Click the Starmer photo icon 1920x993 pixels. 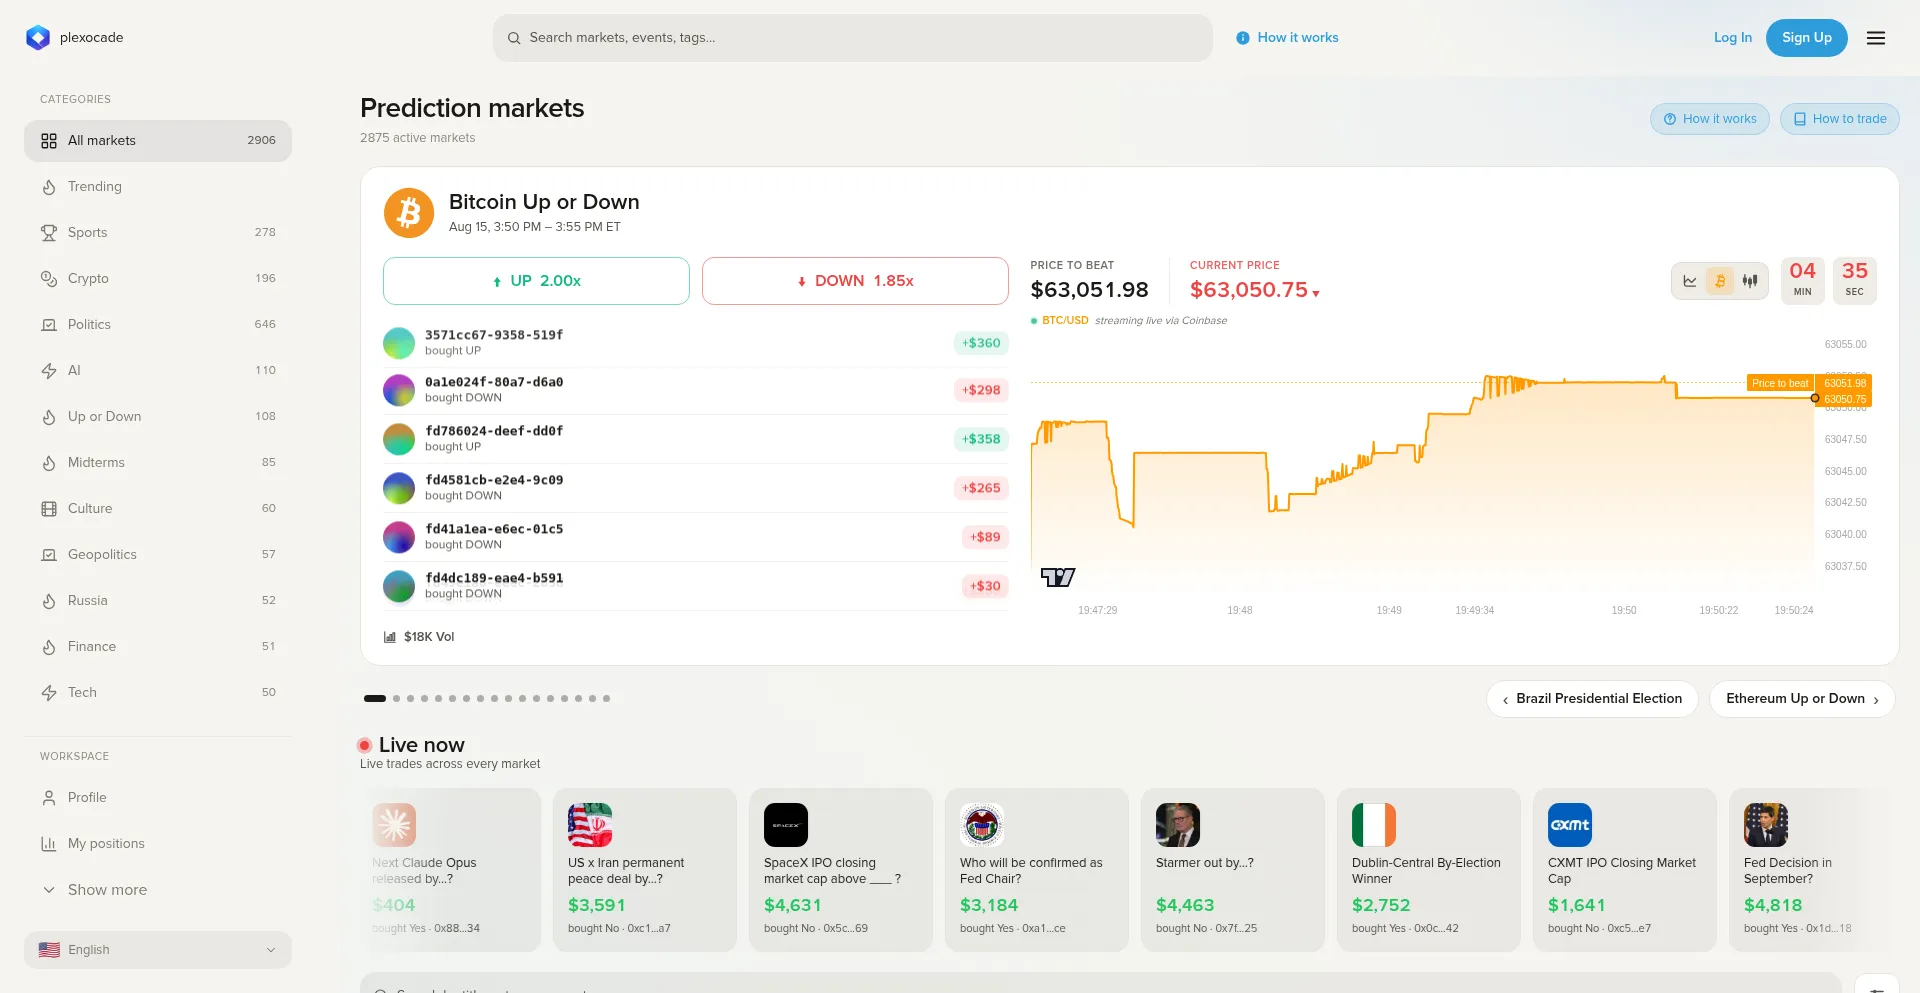pyautogui.click(x=1178, y=825)
